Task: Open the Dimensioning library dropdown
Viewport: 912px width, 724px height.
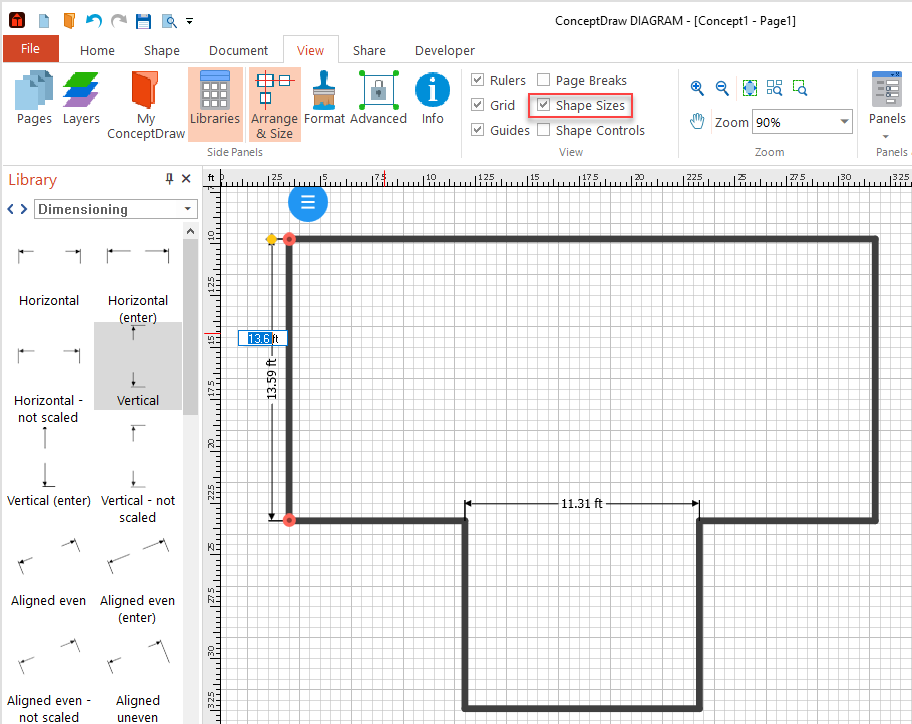Action: (x=187, y=209)
